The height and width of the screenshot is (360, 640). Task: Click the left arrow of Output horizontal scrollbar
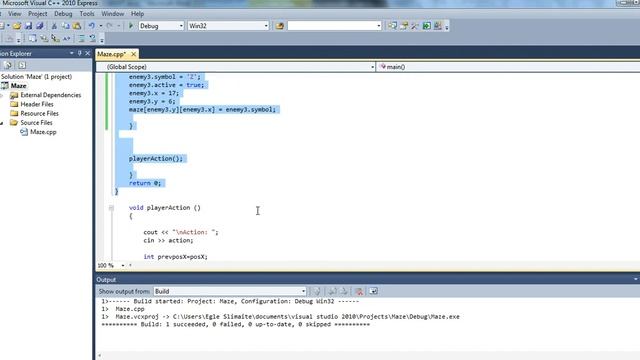click(x=99, y=356)
